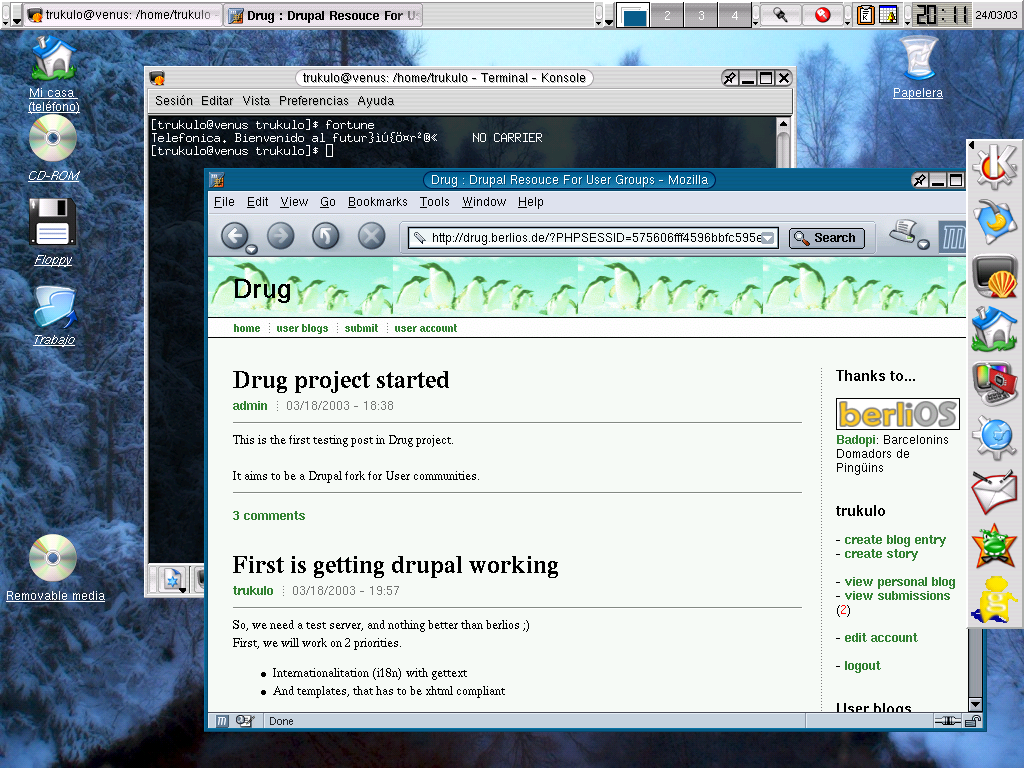Click the trukulo author link
Image resolution: width=1024 pixels, height=768 pixels.
(x=253, y=590)
